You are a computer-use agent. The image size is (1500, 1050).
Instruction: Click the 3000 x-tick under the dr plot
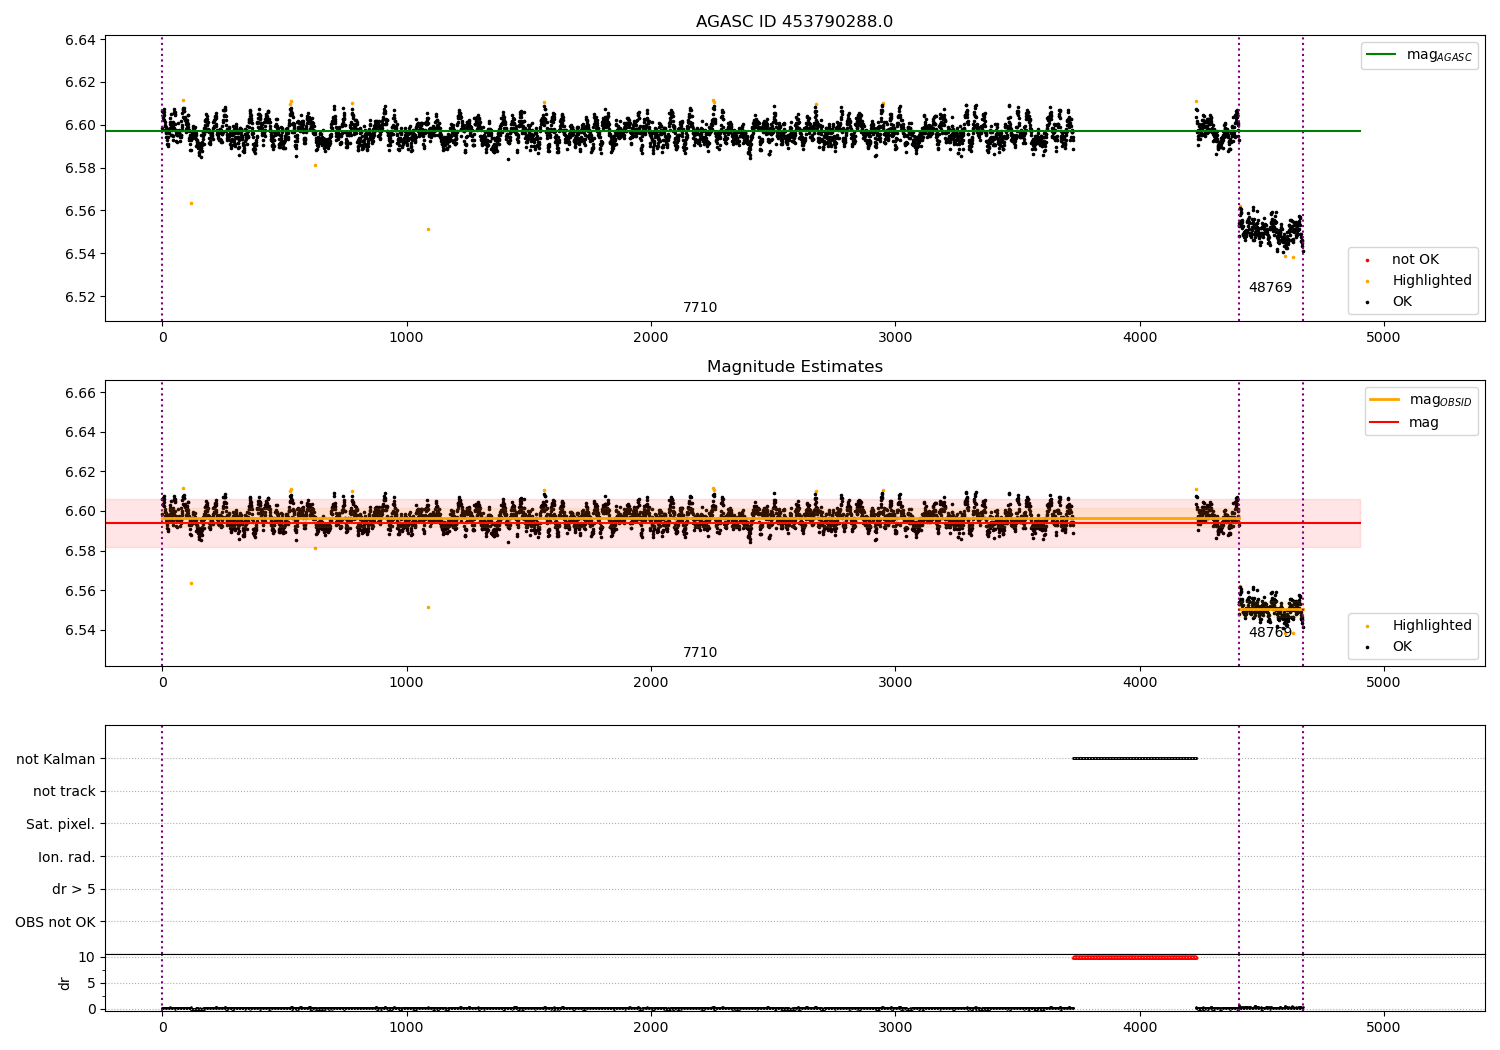(x=895, y=1028)
